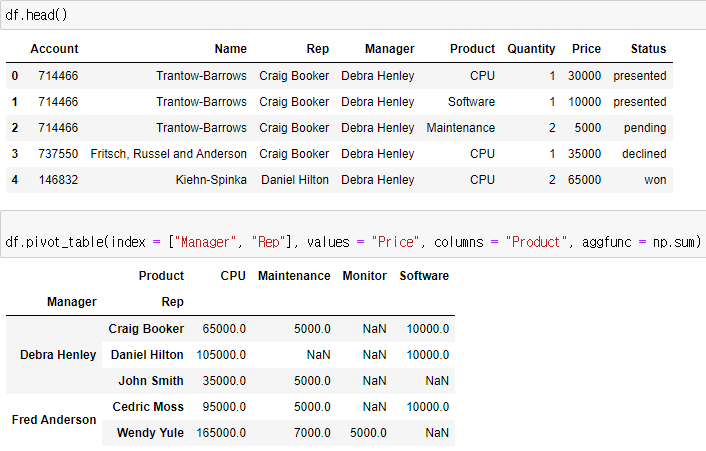This screenshot has width=706, height=451.
Task: Click the declined status cell
Action: [x=644, y=154]
